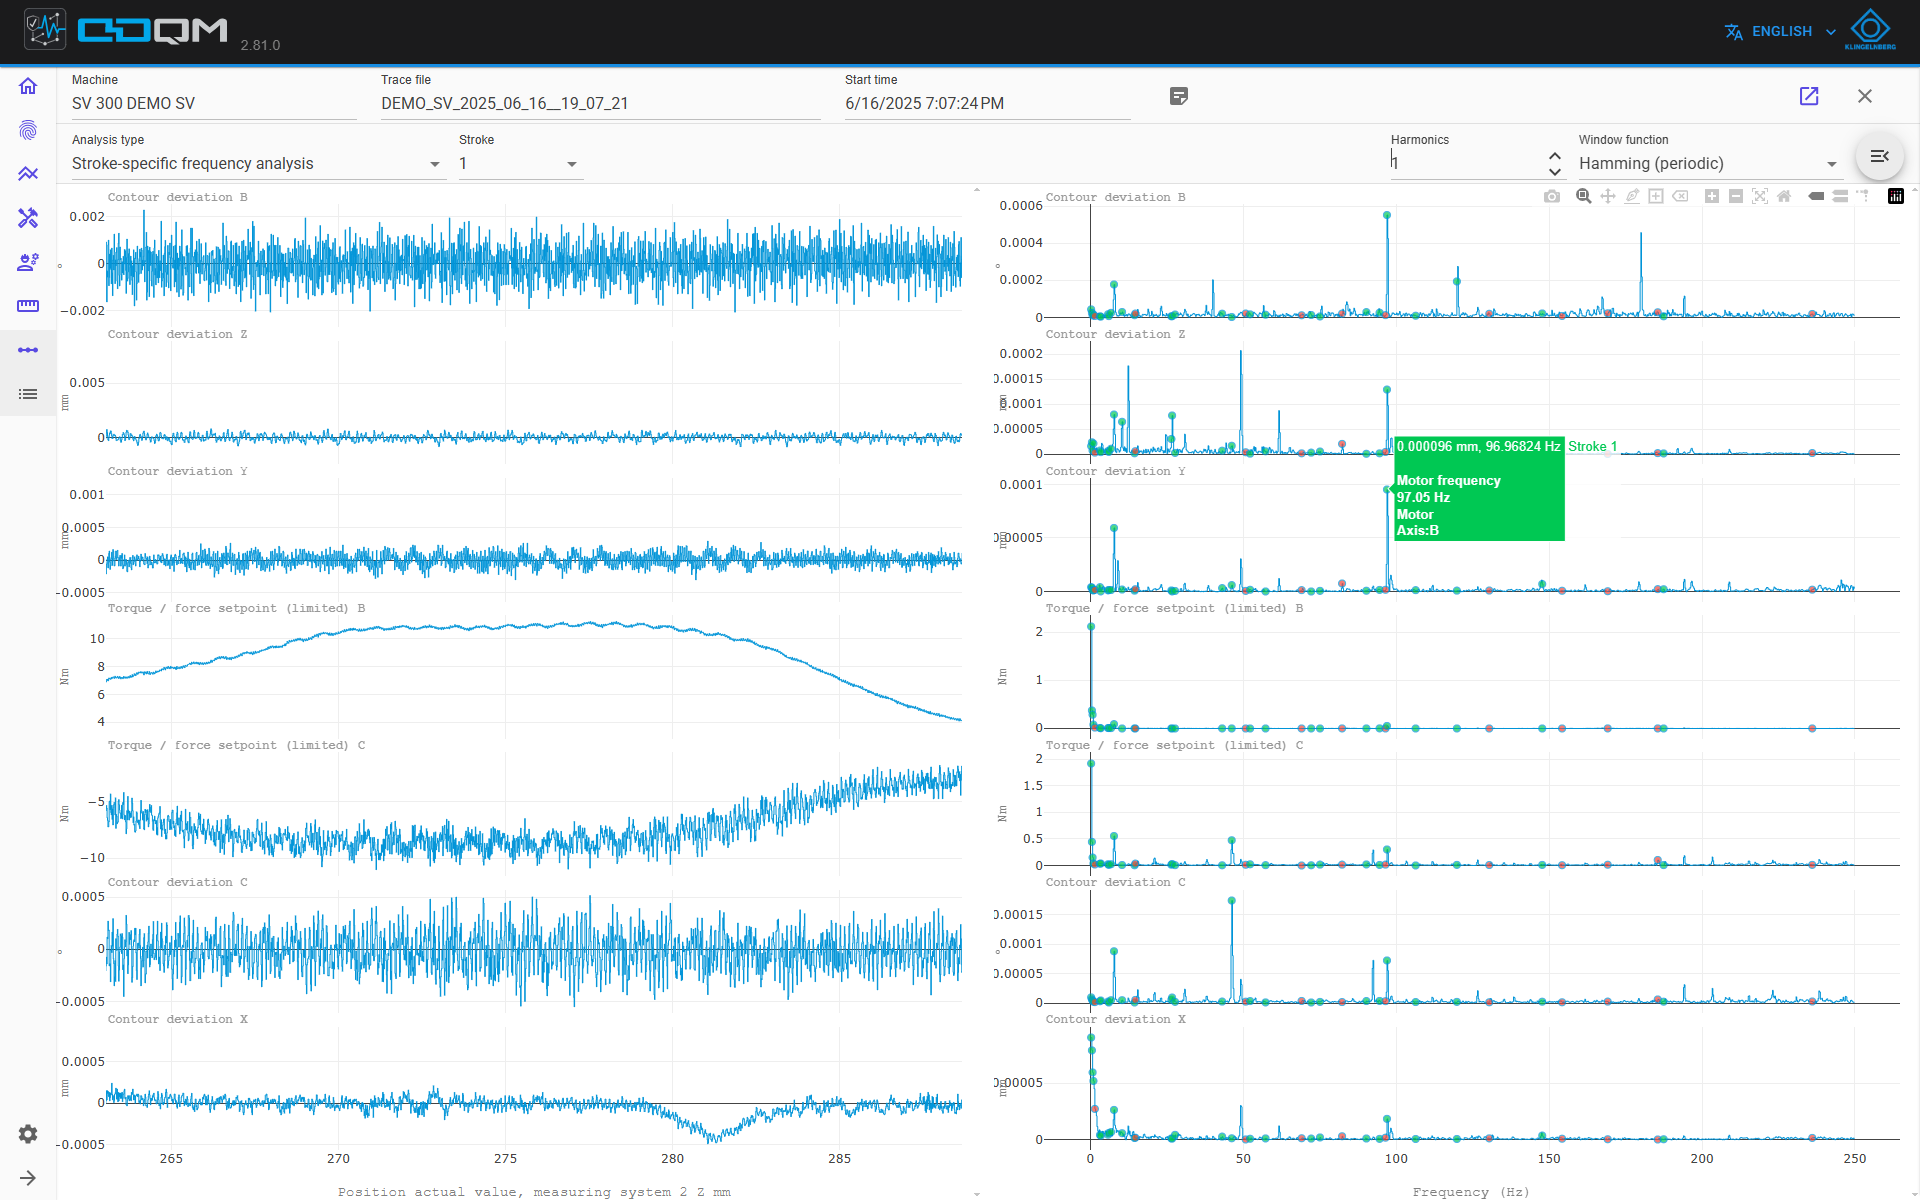
Task: Click the autoscale plot icon
Action: click(x=1760, y=196)
